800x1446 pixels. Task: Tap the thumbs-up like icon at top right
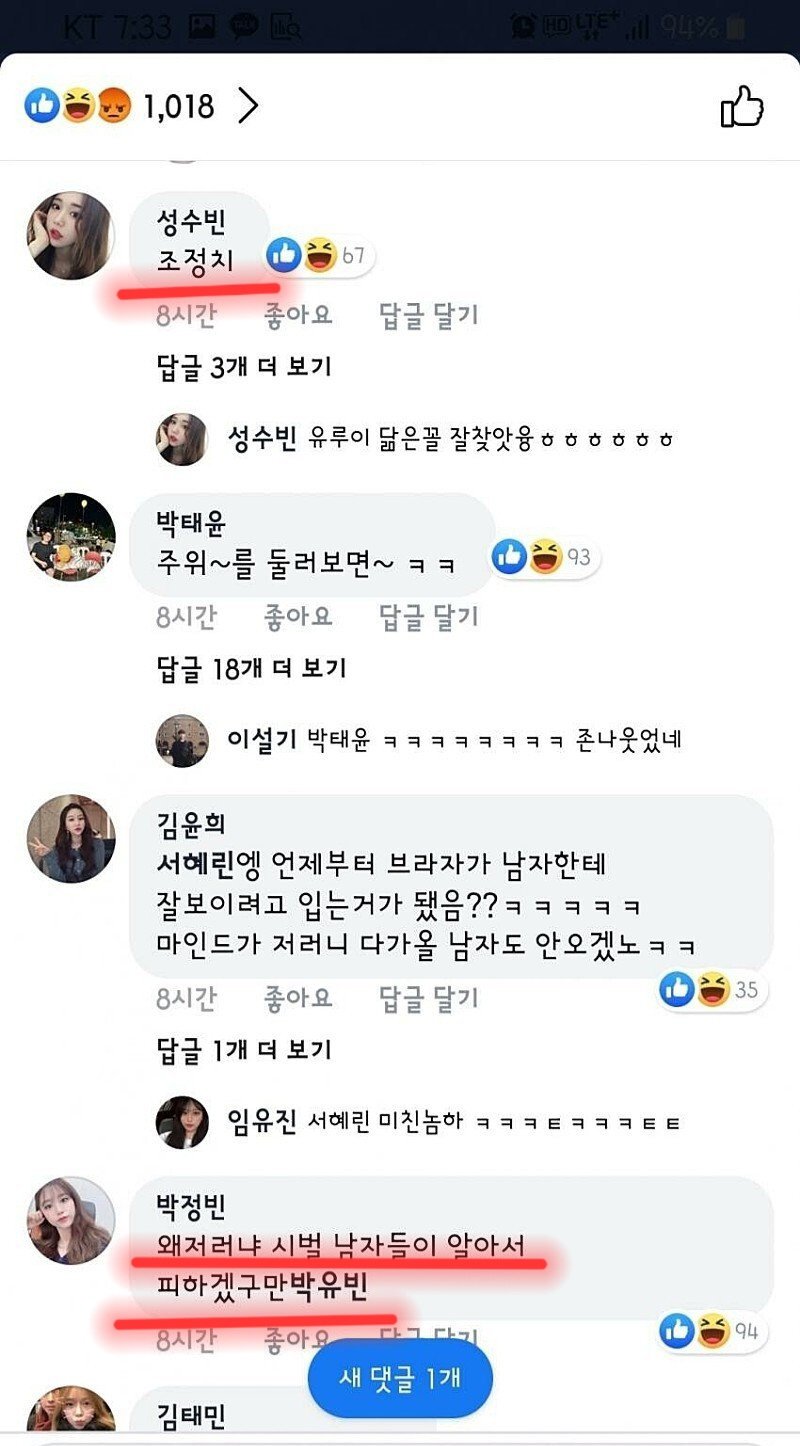tap(742, 106)
